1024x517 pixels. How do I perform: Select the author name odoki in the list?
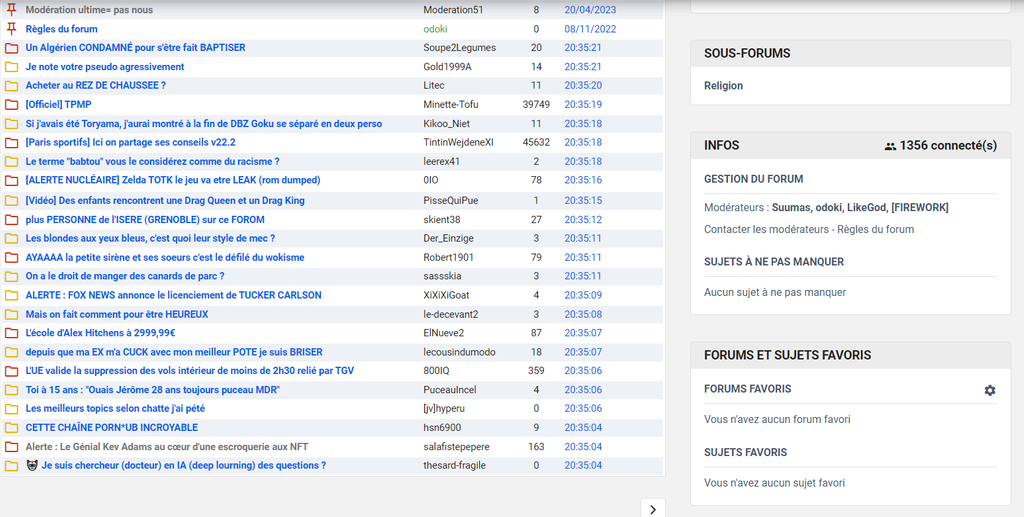coord(435,29)
